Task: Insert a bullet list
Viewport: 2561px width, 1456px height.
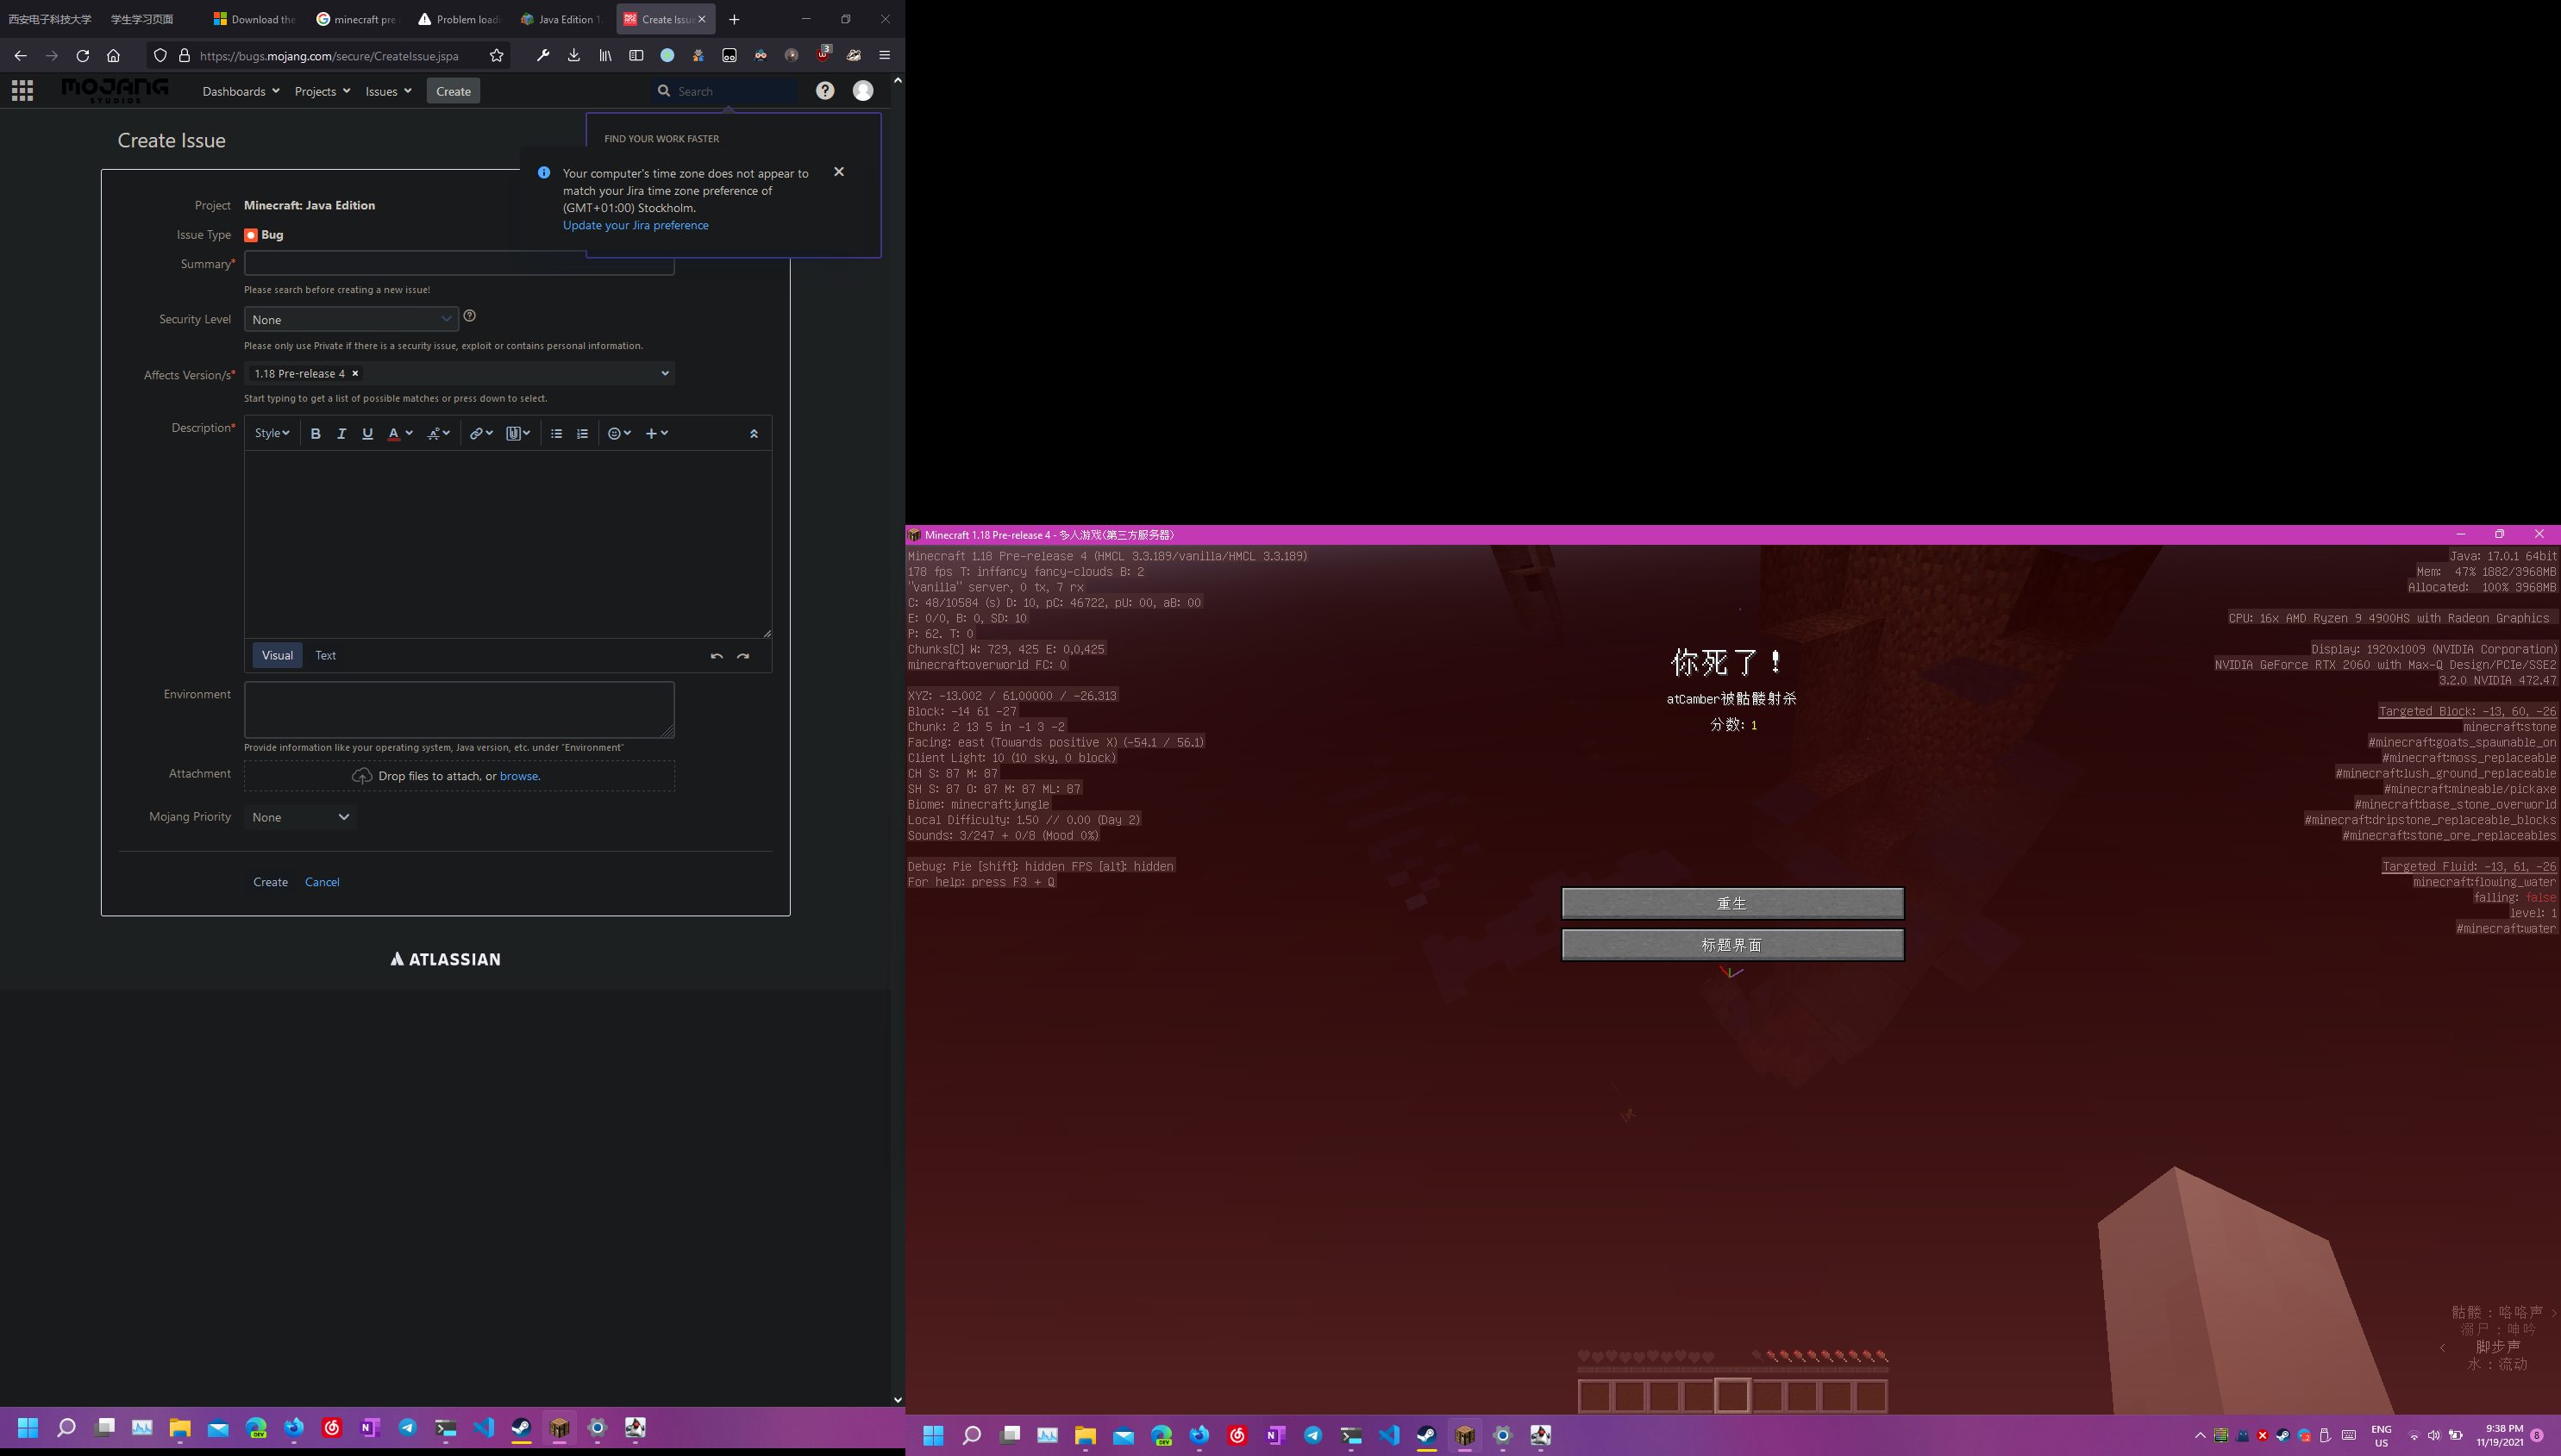Action: click(x=556, y=433)
